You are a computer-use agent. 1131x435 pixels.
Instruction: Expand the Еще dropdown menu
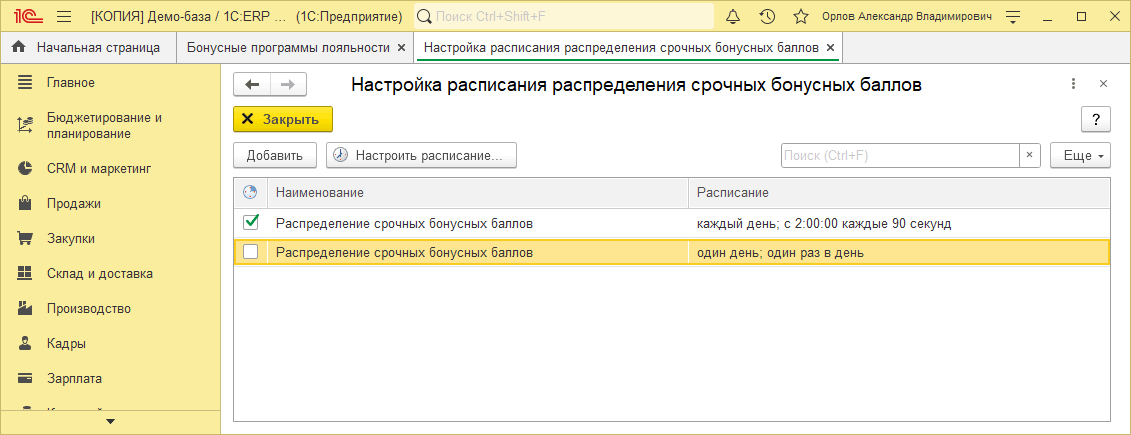[1080, 156]
